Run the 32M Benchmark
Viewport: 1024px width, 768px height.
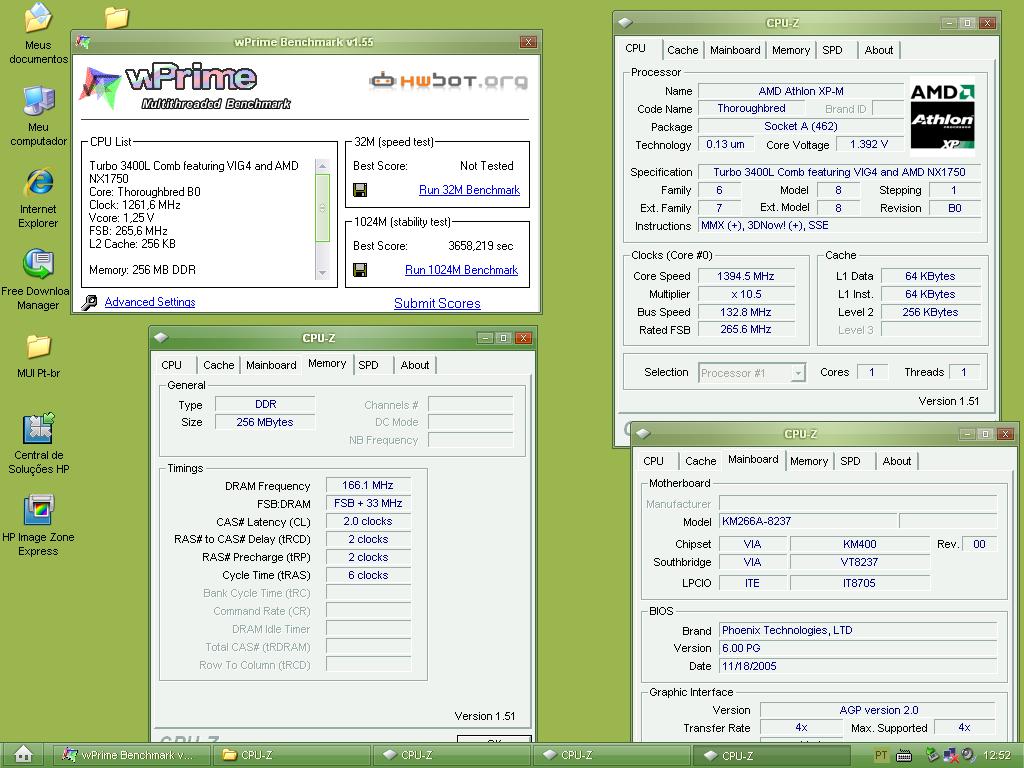469,190
